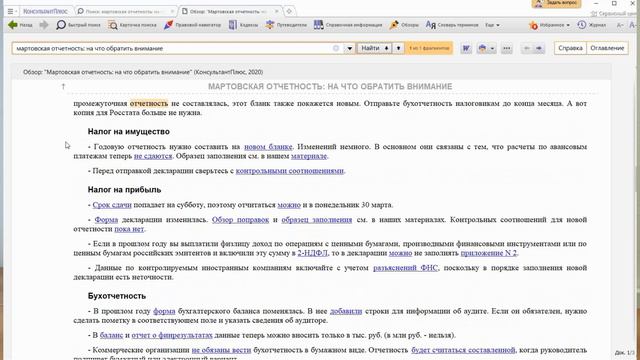Decrease font size with A- button
Screen dimensions: 640x360
620,25
